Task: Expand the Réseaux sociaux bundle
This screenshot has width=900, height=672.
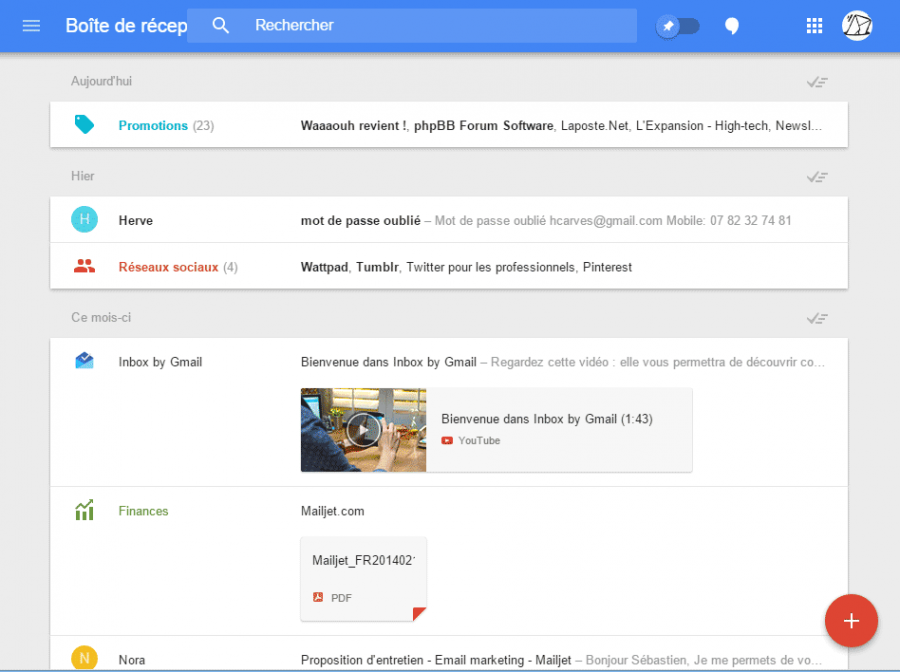Action: pyautogui.click(x=169, y=267)
